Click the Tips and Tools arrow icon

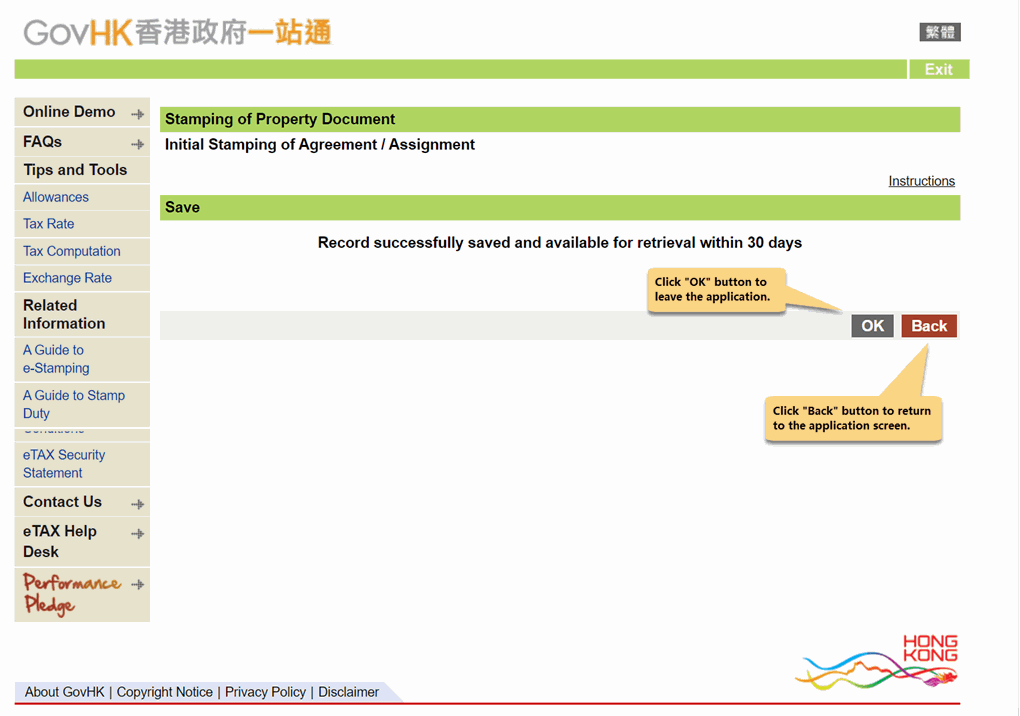[139, 169]
